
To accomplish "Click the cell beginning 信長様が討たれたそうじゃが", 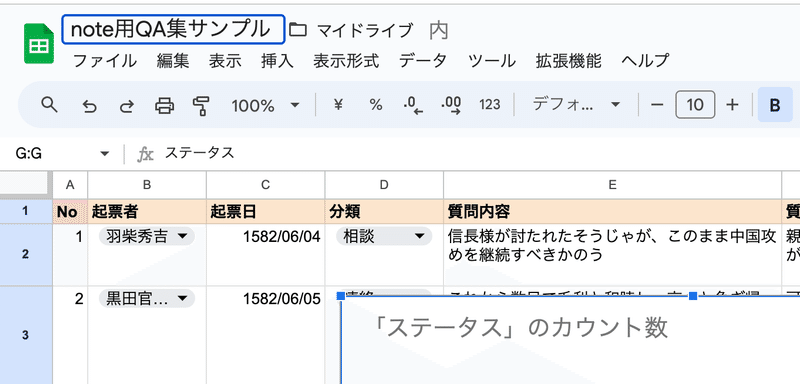I will pos(612,254).
